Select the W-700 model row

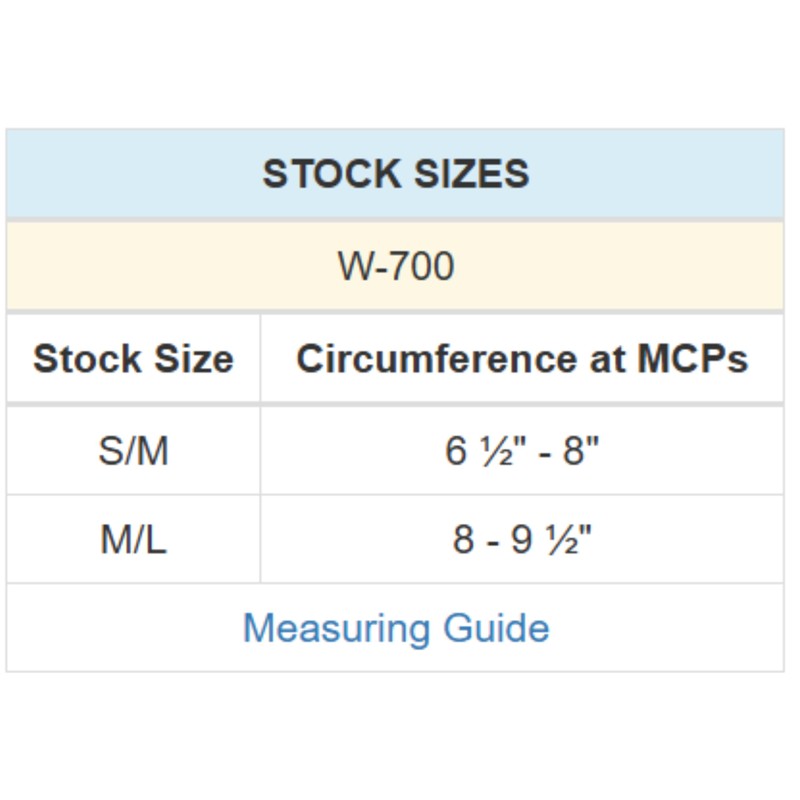click(x=396, y=266)
